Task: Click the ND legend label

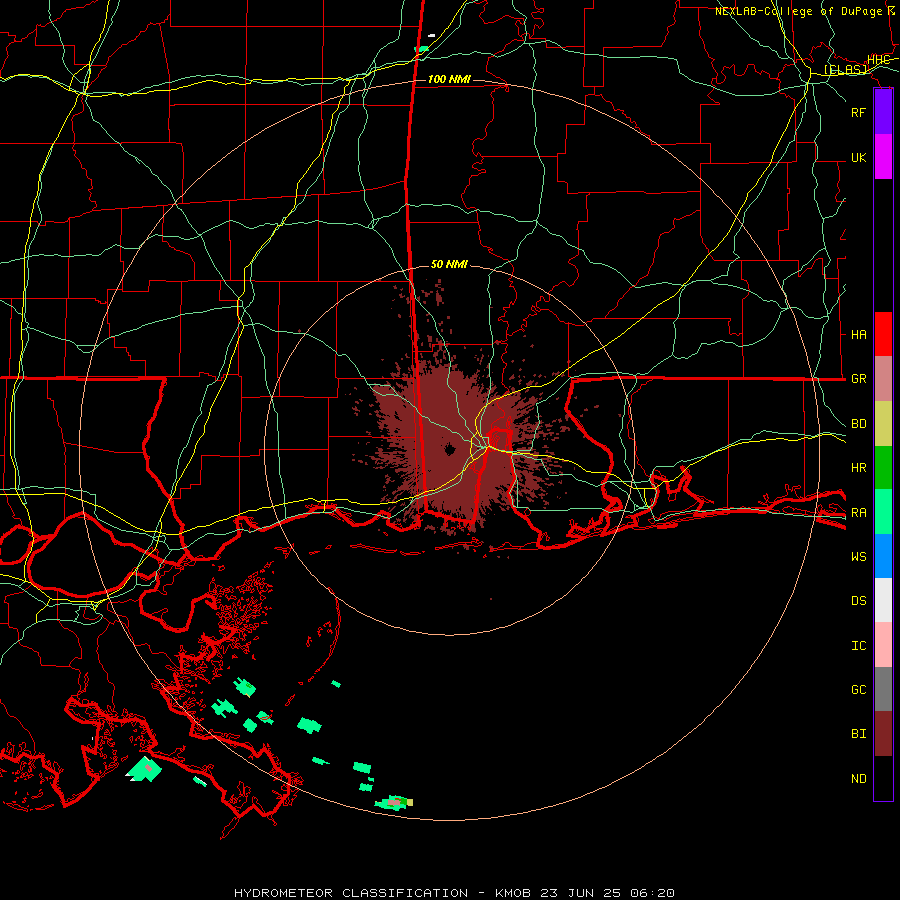Action: (858, 778)
